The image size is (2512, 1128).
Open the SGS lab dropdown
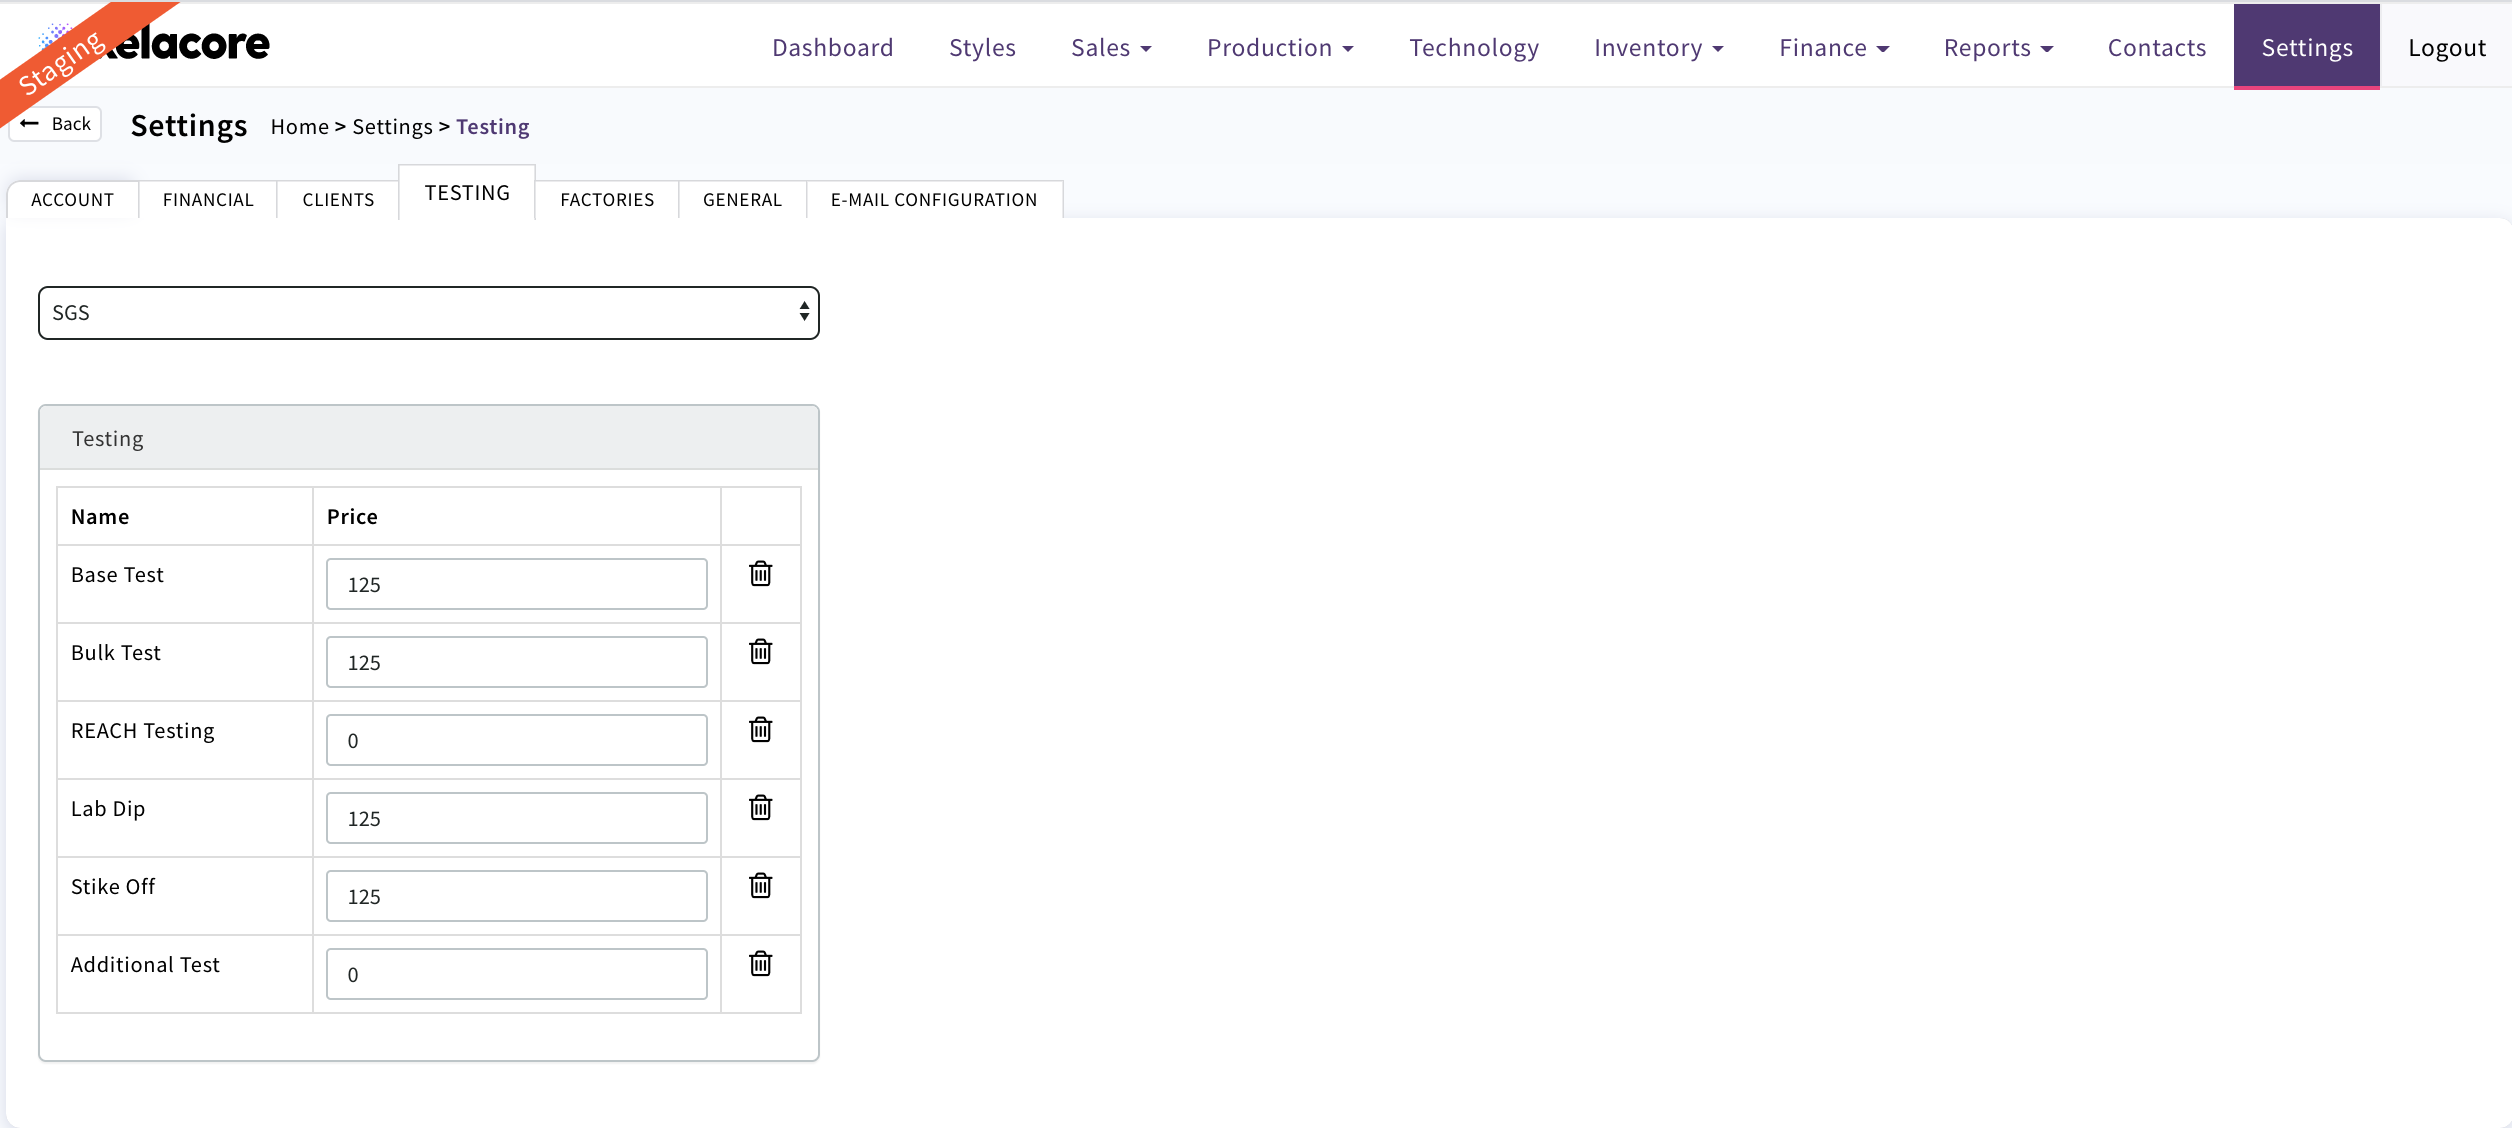coord(428,313)
